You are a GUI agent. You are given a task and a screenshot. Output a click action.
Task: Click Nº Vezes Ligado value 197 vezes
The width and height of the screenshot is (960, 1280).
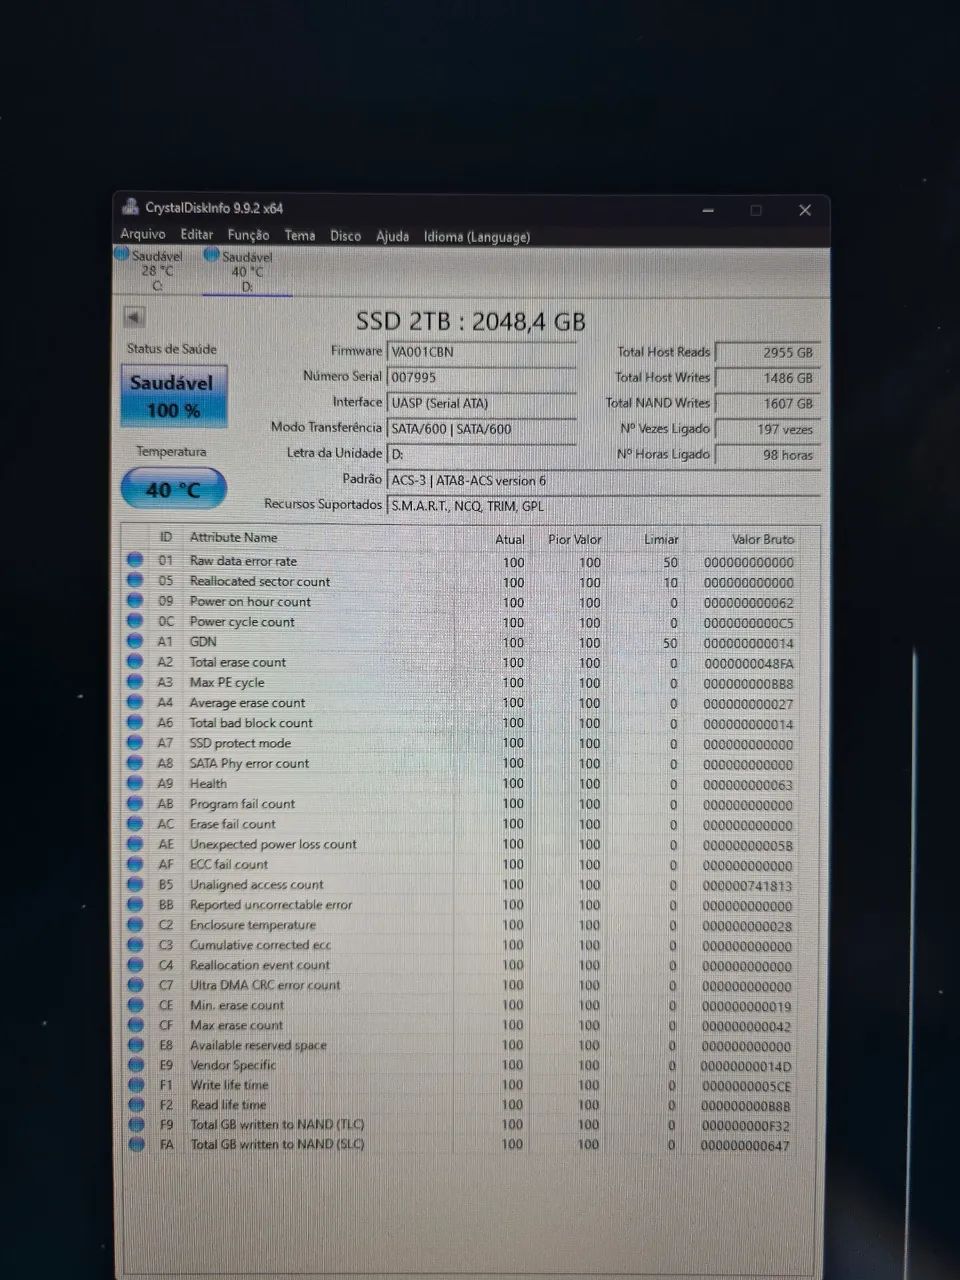coord(767,430)
